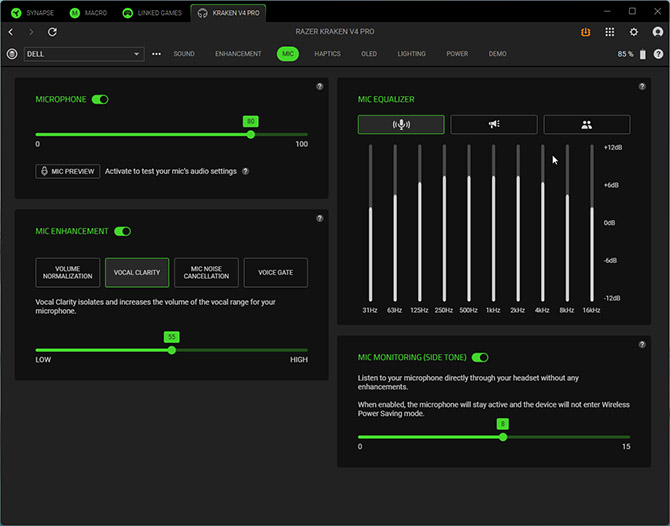
Task: Select Vocal Clarity
Action: (137, 273)
